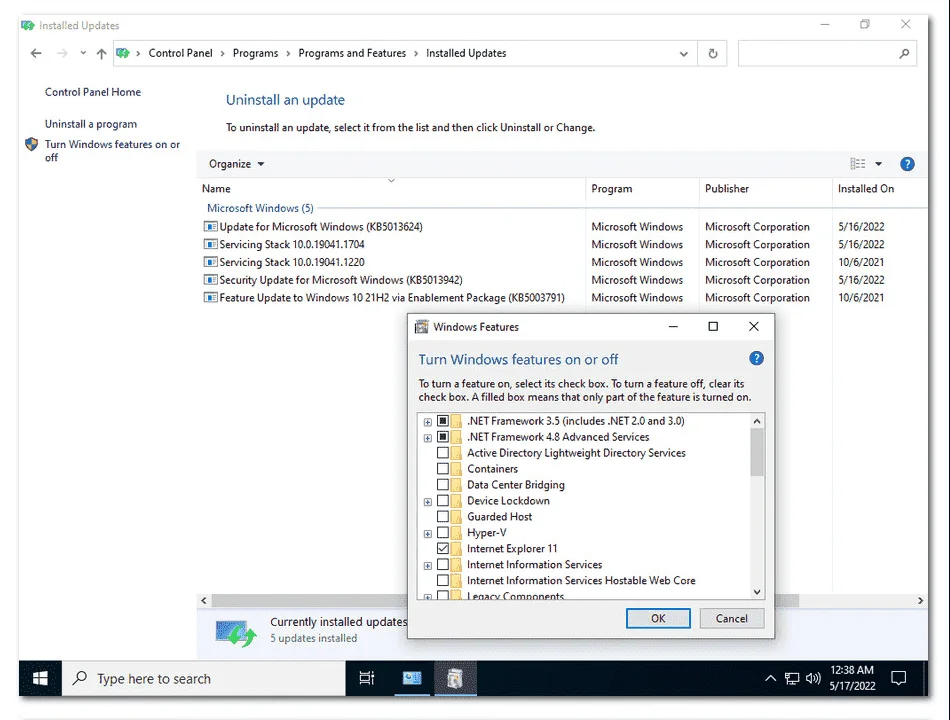Click the shield icon beside Windows features link
The width and height of the screenshot is (950, 720).
(32, 144)
